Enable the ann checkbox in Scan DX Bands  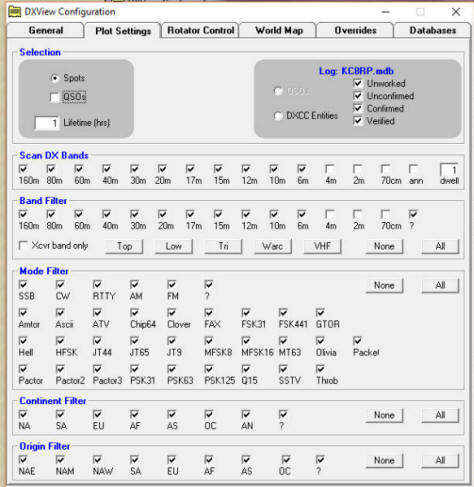pos(414,168)
